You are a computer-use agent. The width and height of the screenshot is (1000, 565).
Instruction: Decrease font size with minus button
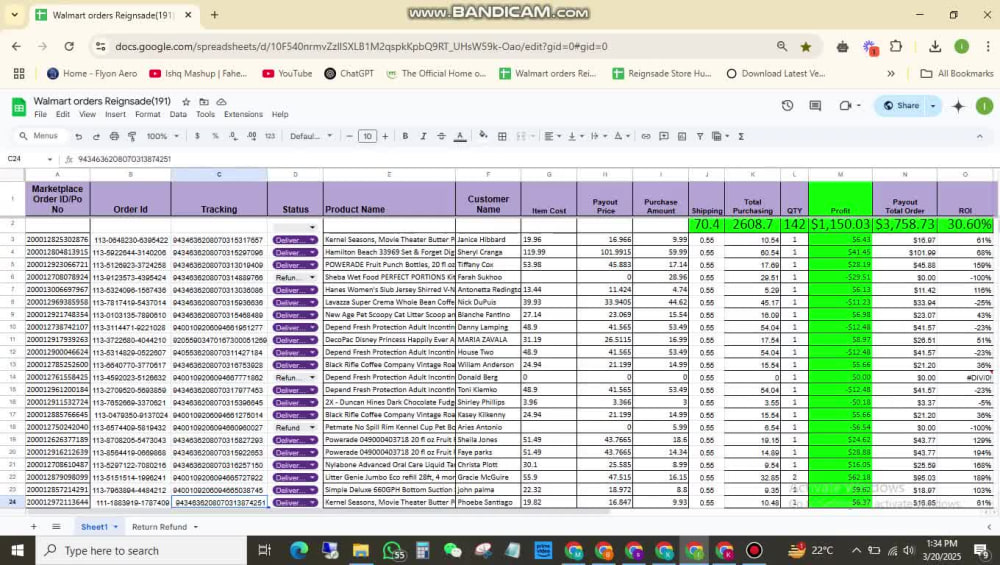349,136
